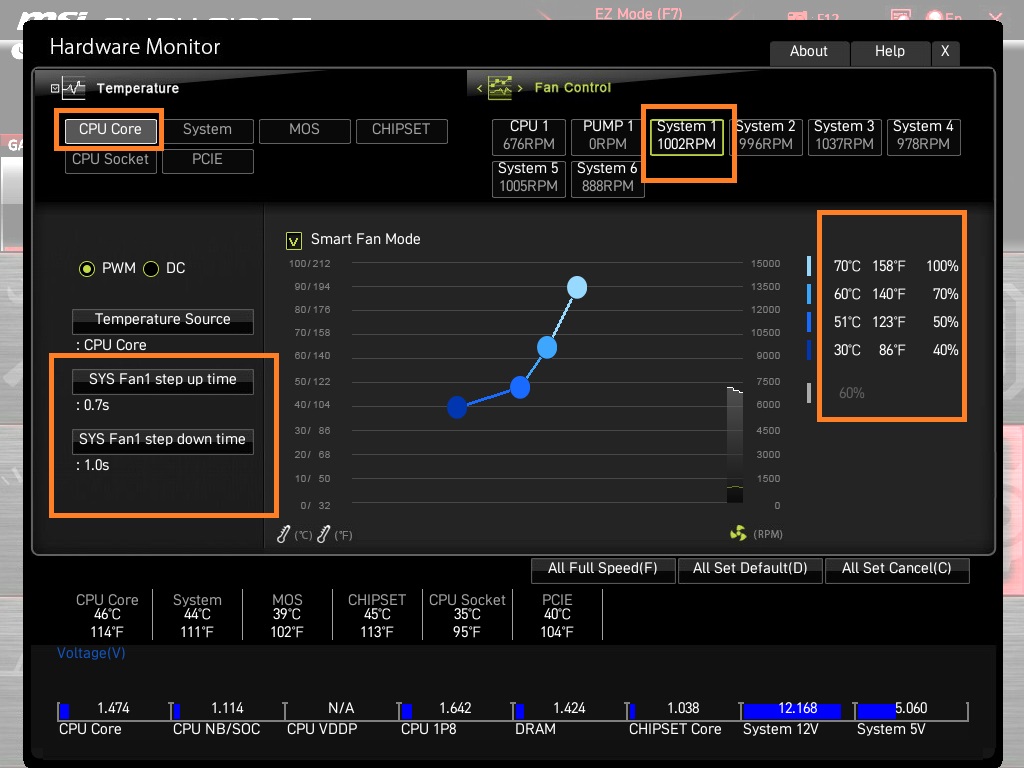The height and width of the screenshot is (768, 1024).
Task: Click MOS 39°C temperature reading
Action: tap(287, 615)
